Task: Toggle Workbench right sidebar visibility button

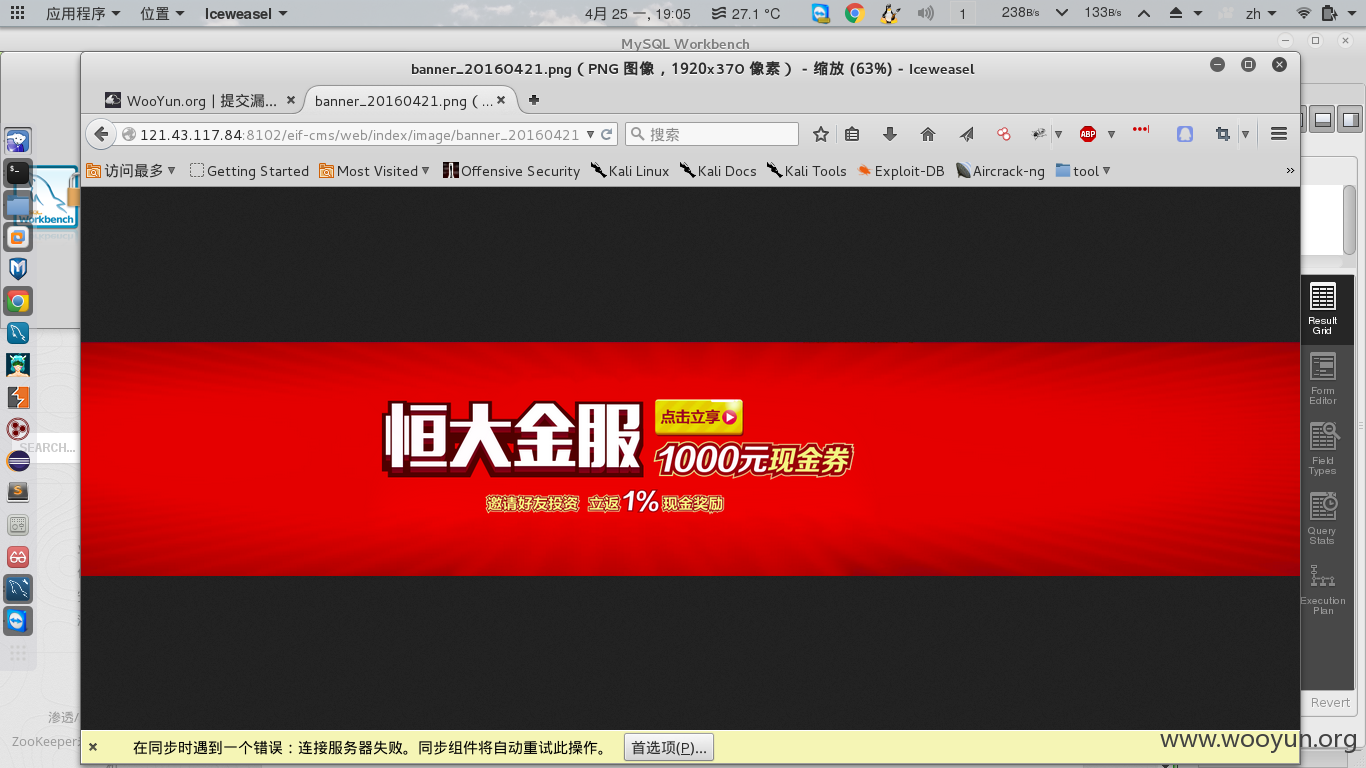Action: [1350, 119]
